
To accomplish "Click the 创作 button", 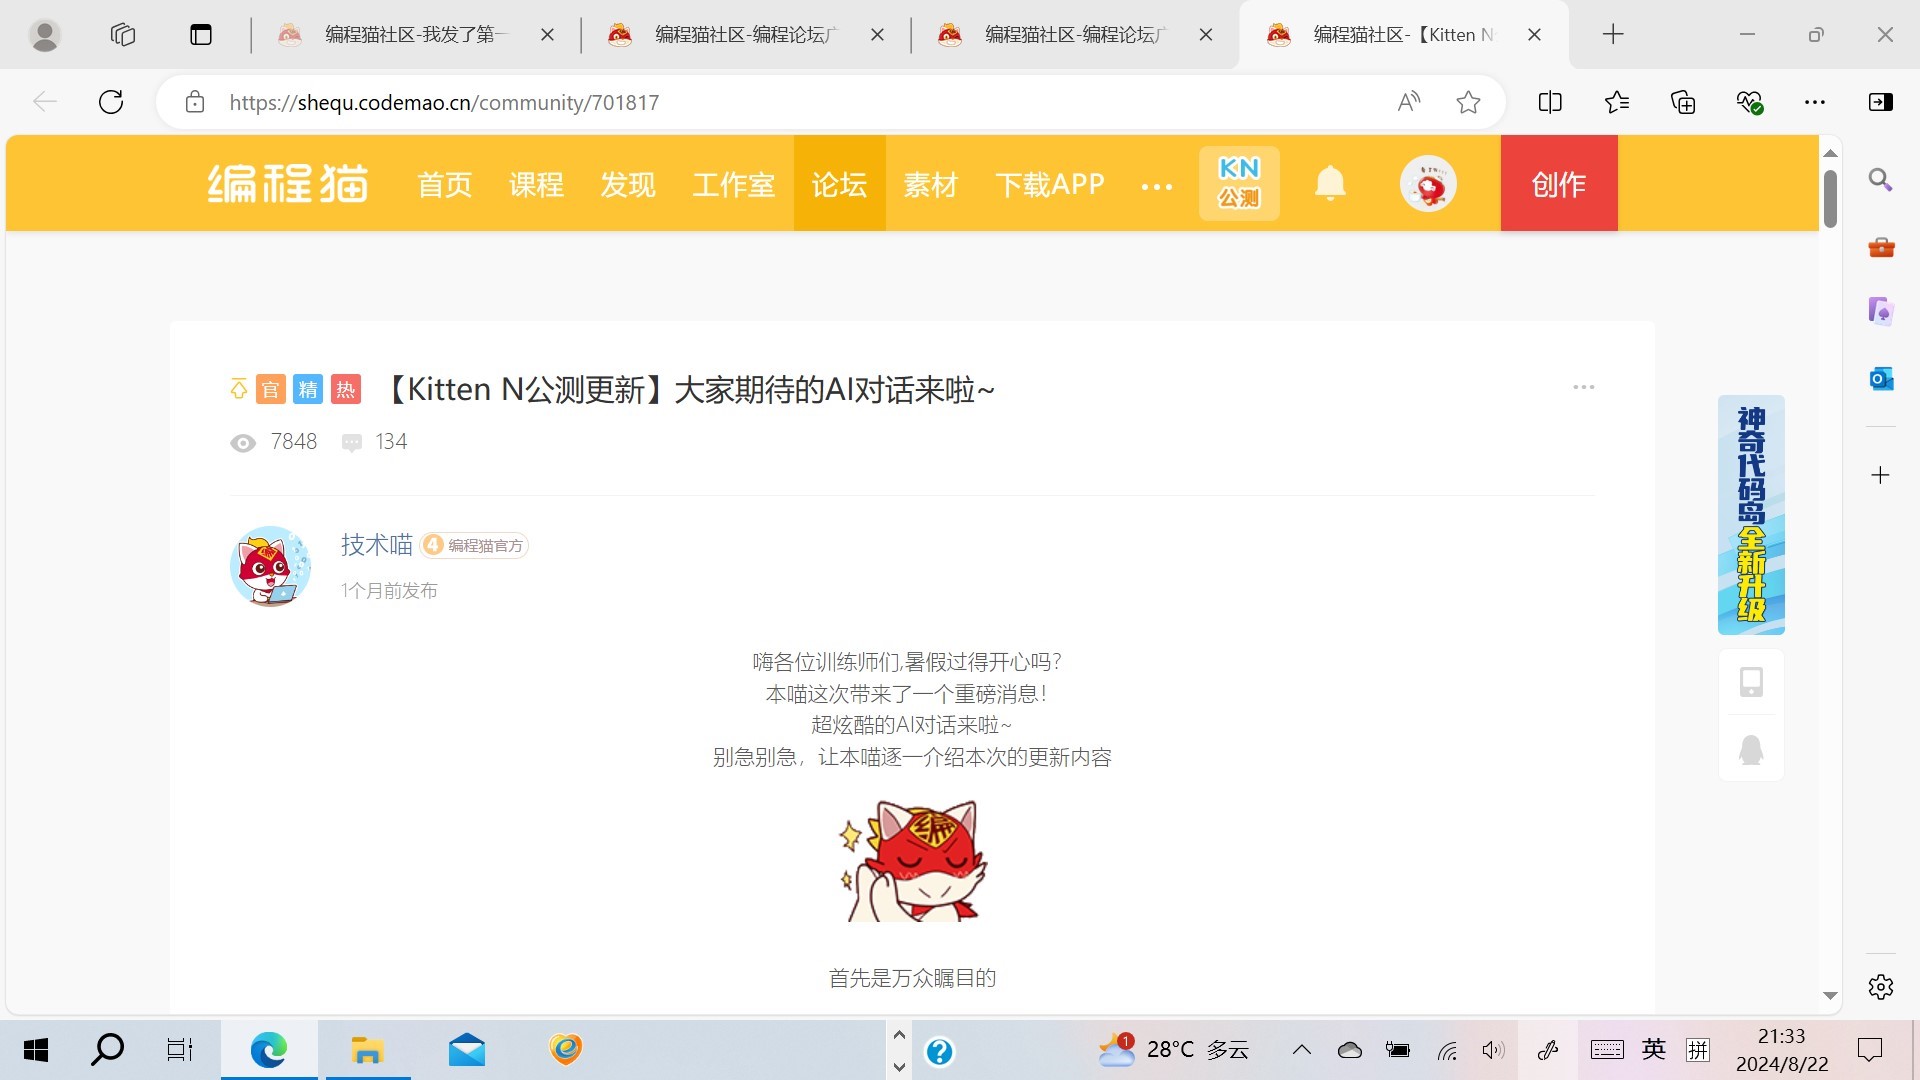I will pyautogui.click(x=1559, y=184).
